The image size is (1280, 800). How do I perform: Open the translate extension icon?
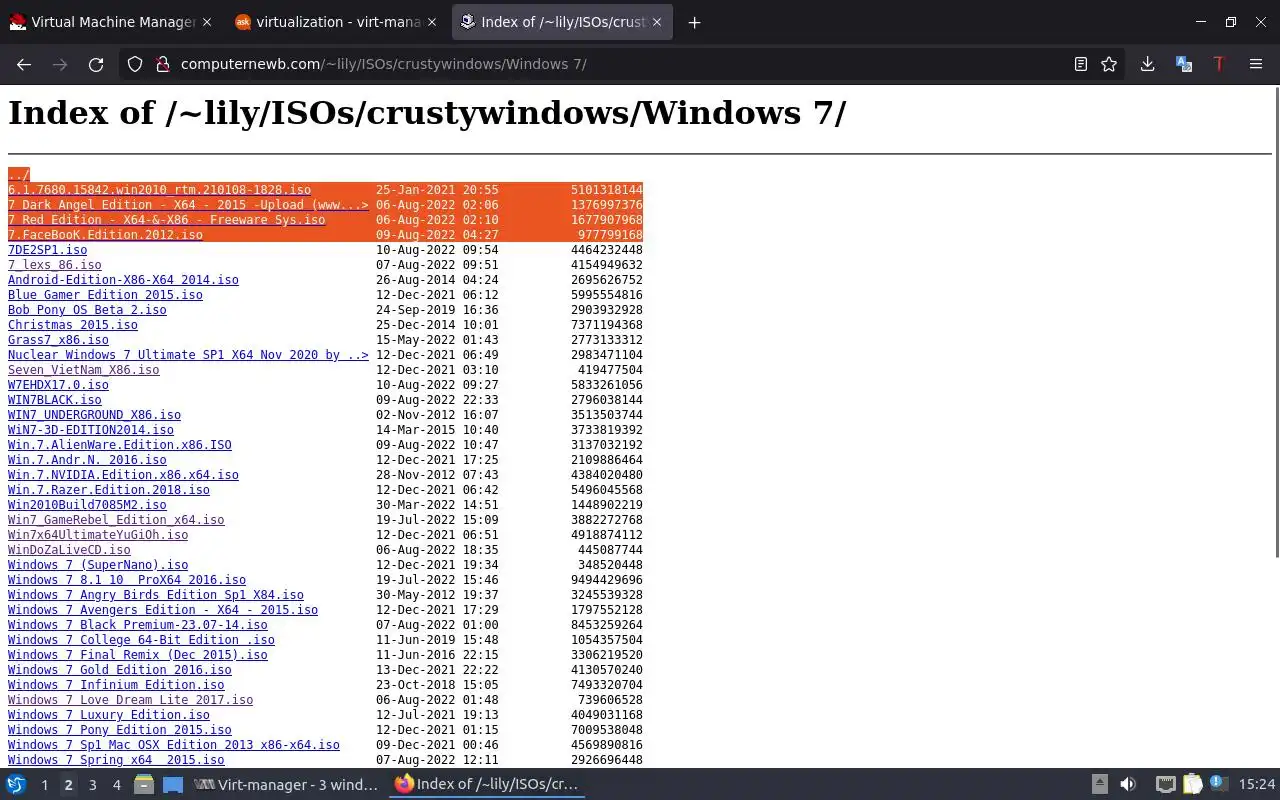click(1184, 64)
